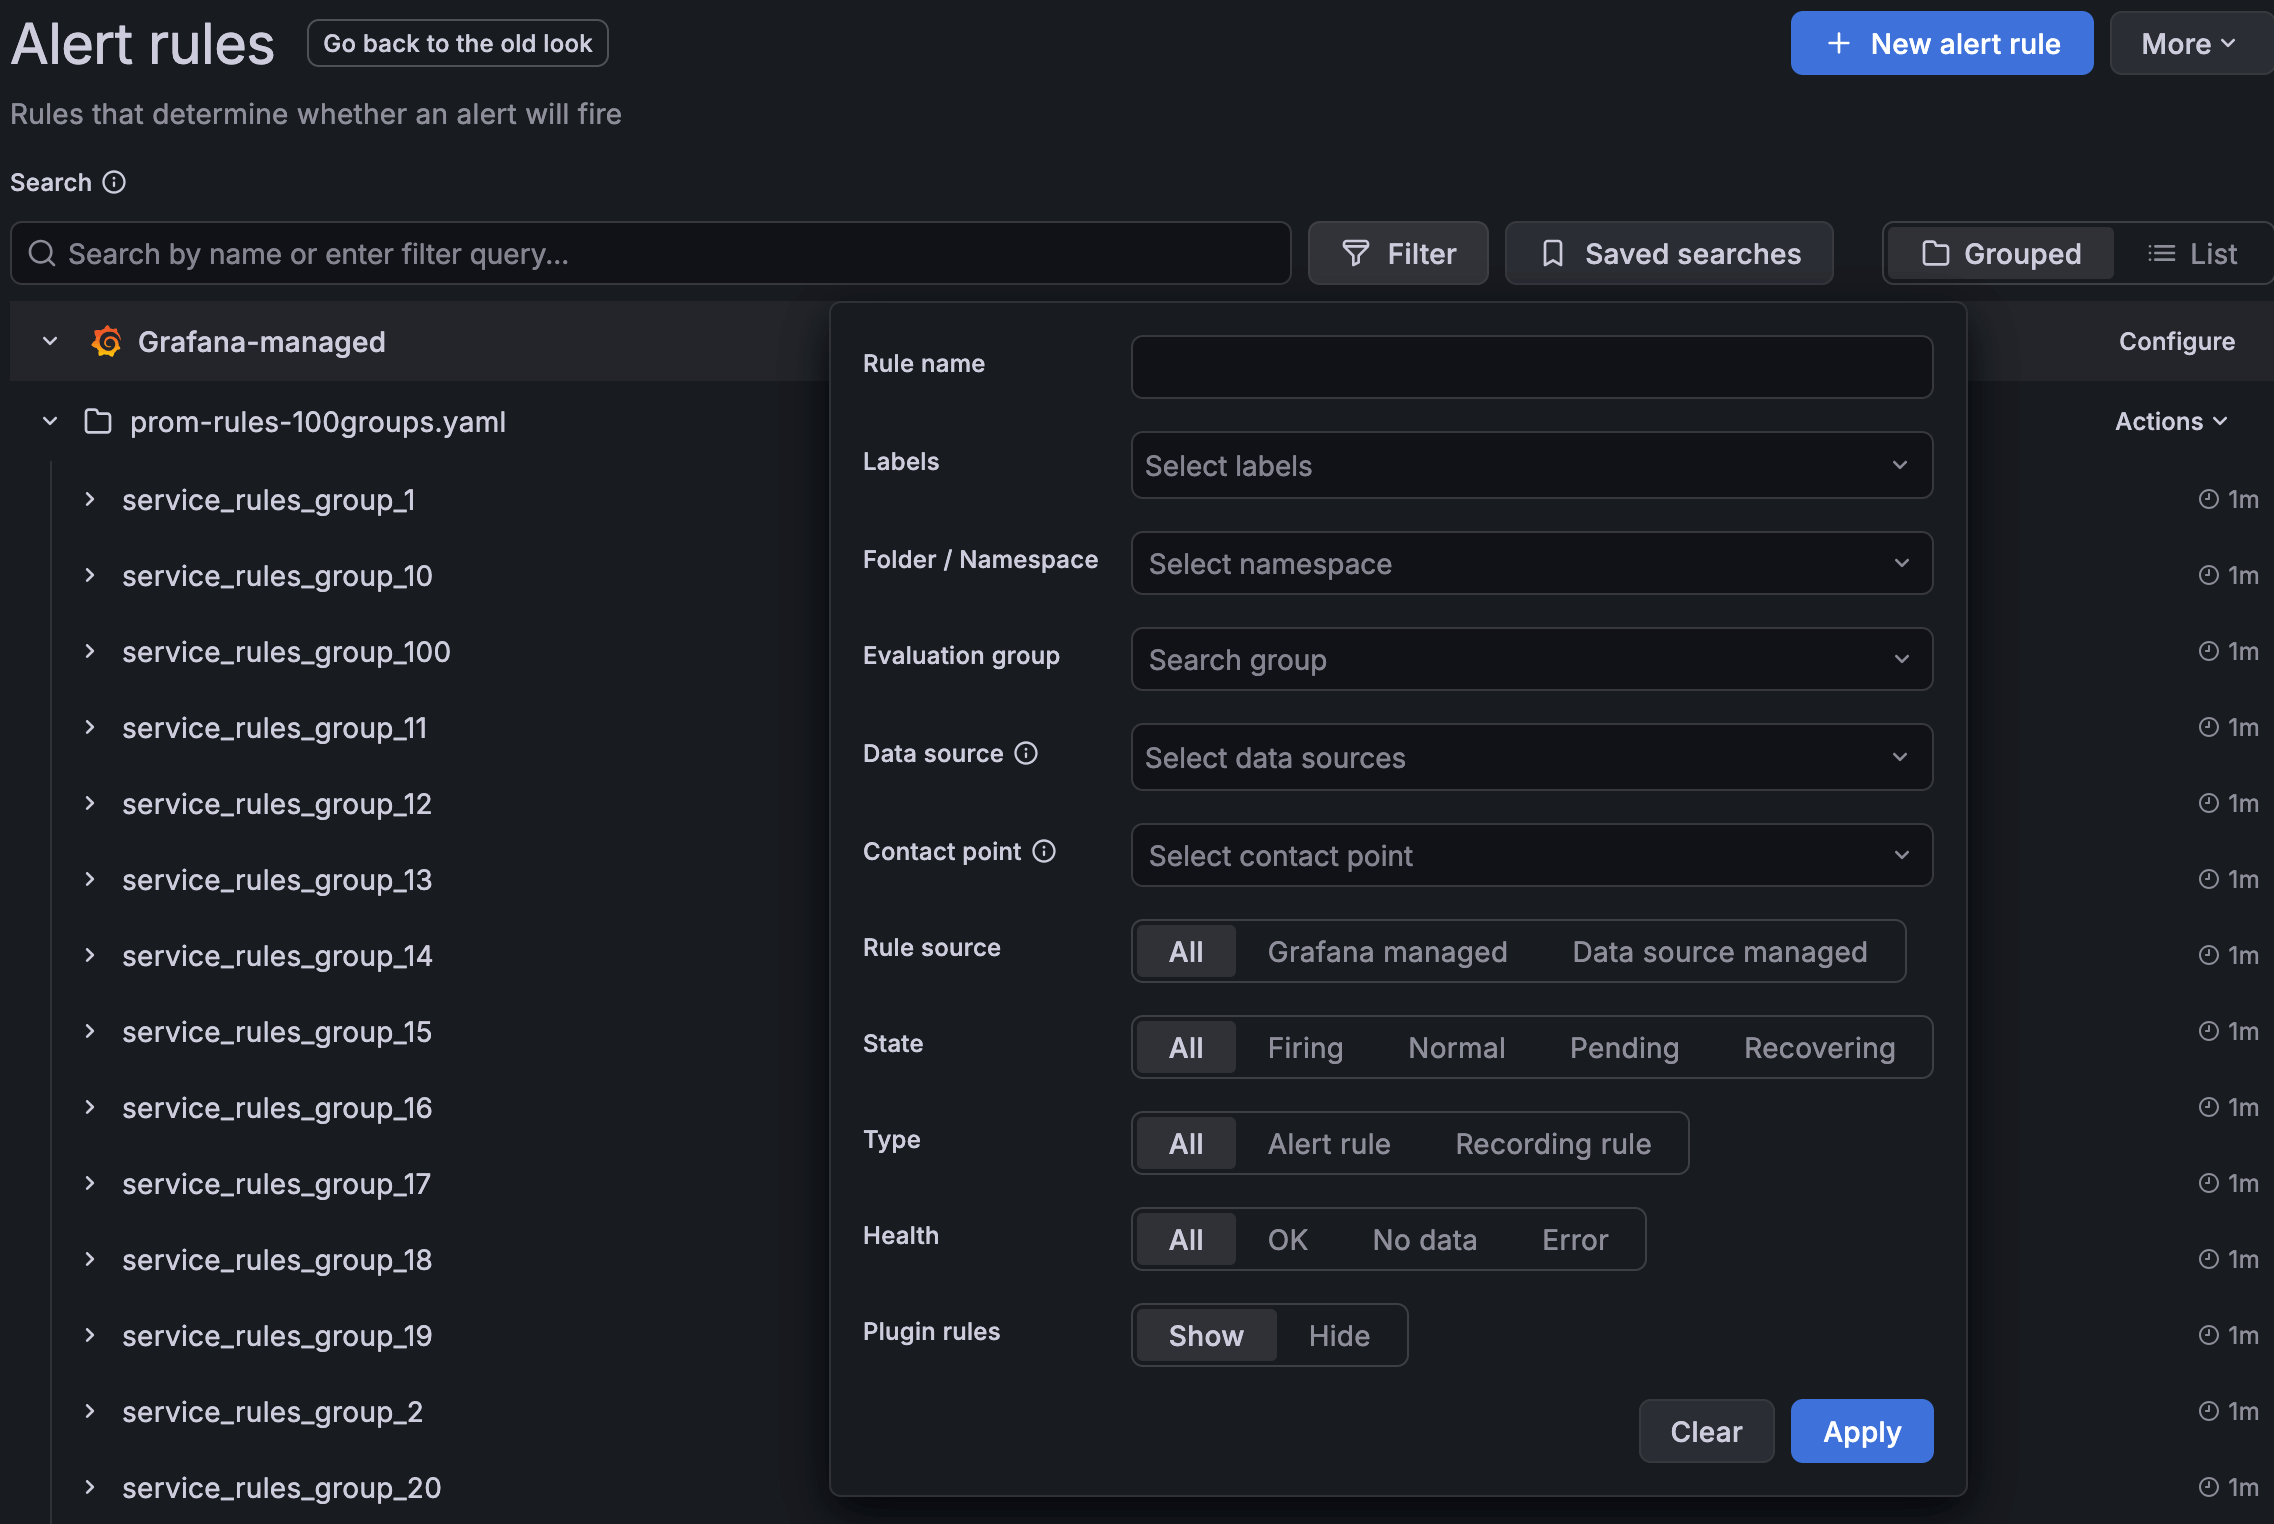Hide plugin rules
Viewport: 2274px width, 1524px height.
coord(1338,1335)
